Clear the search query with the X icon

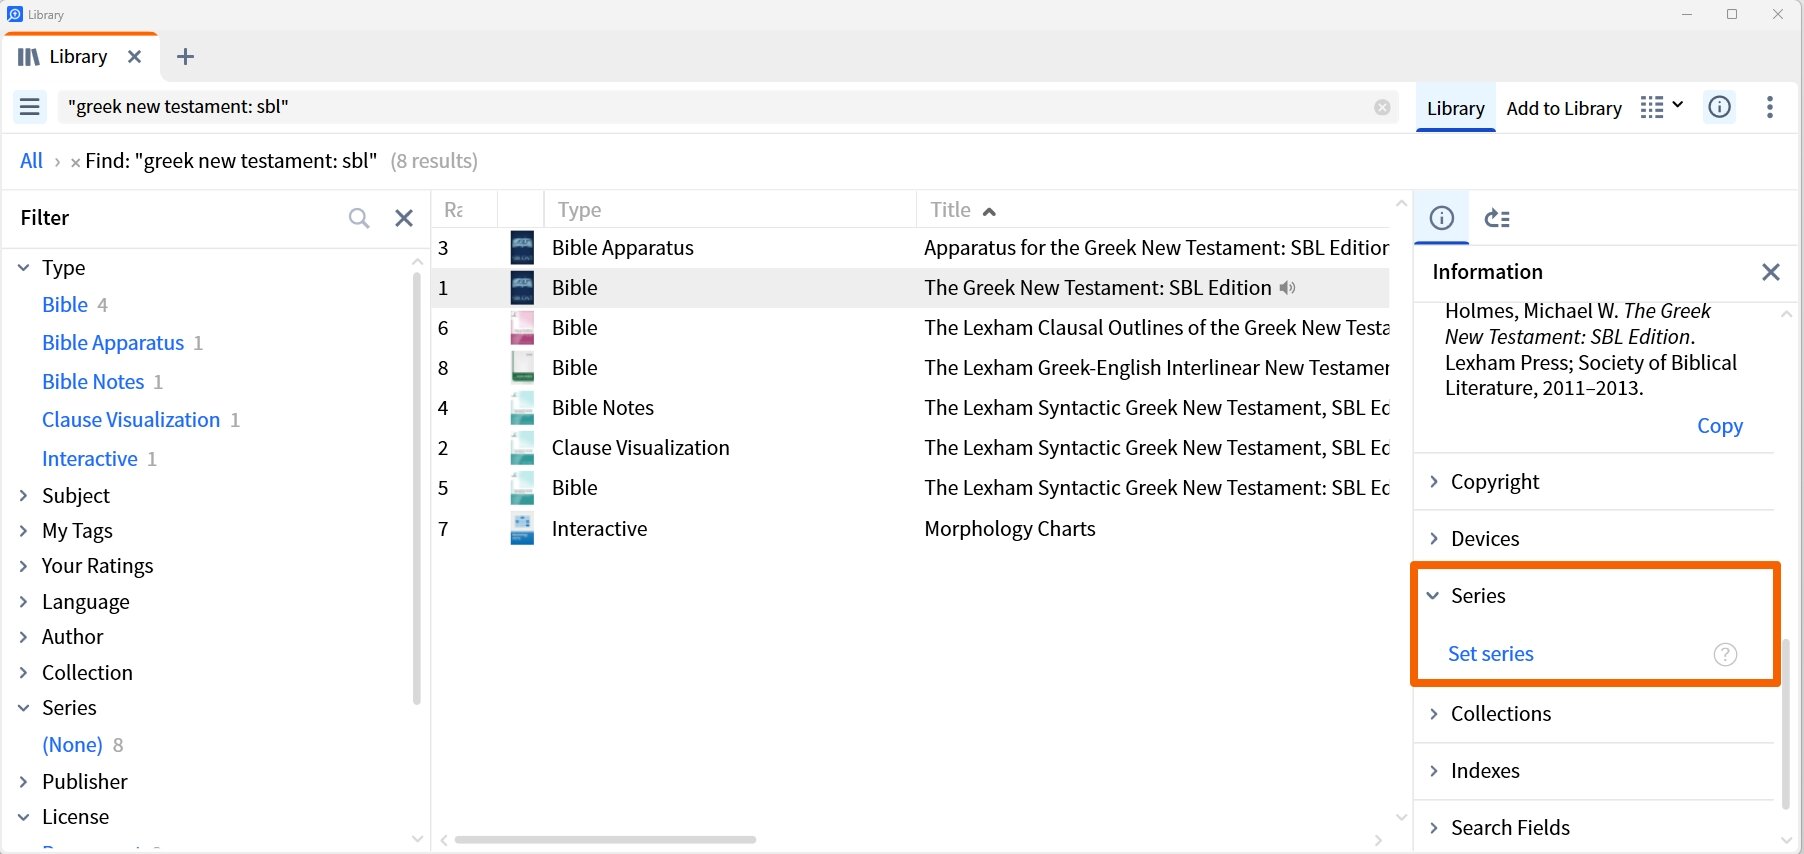1382,107
